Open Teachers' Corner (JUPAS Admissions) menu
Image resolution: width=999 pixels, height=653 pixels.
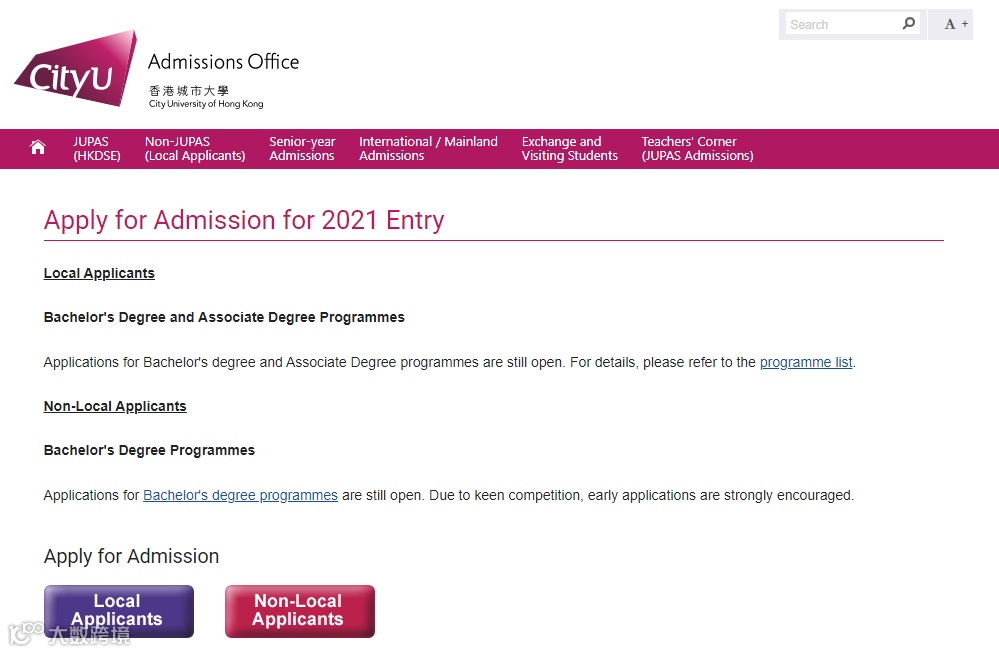(697, 149)
